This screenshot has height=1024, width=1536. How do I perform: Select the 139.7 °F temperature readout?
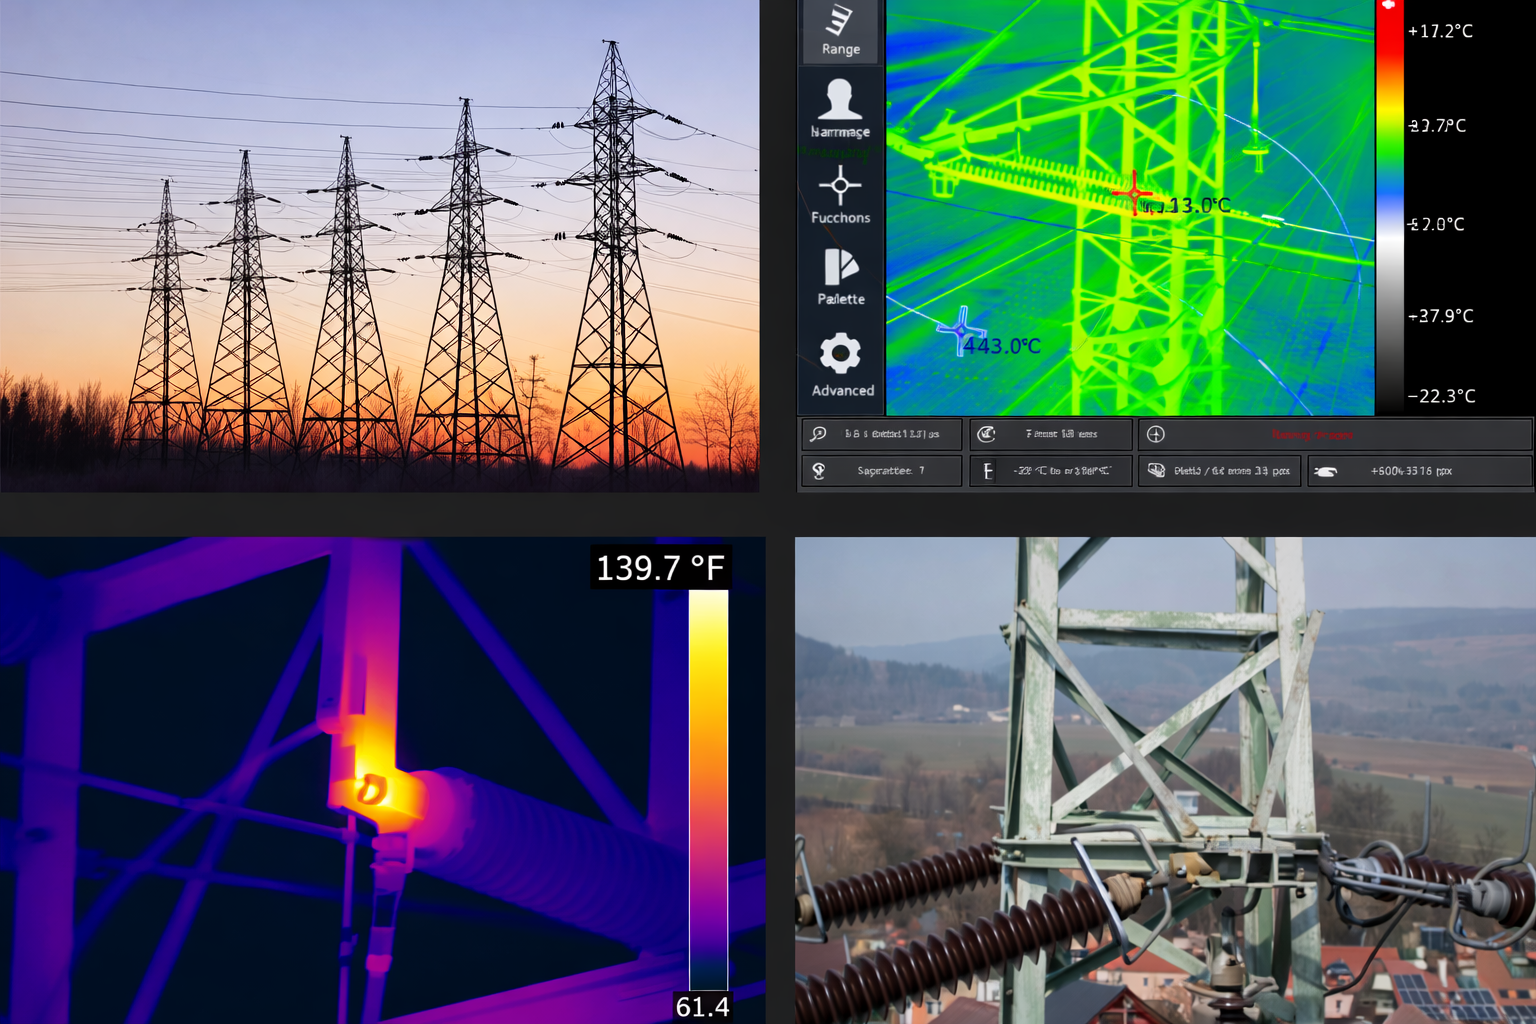660,568
